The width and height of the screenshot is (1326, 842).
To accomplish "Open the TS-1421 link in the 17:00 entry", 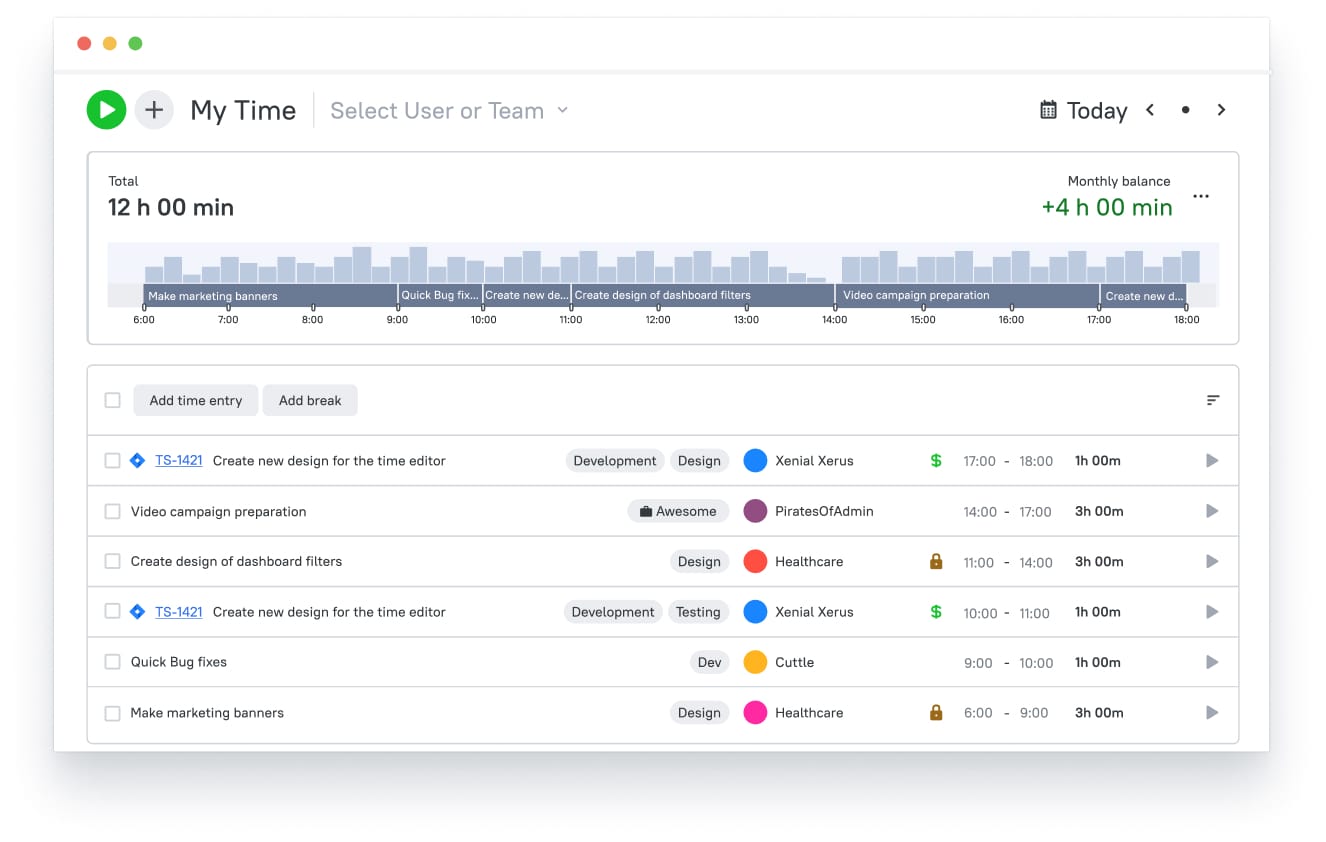I will coord(179,461).
